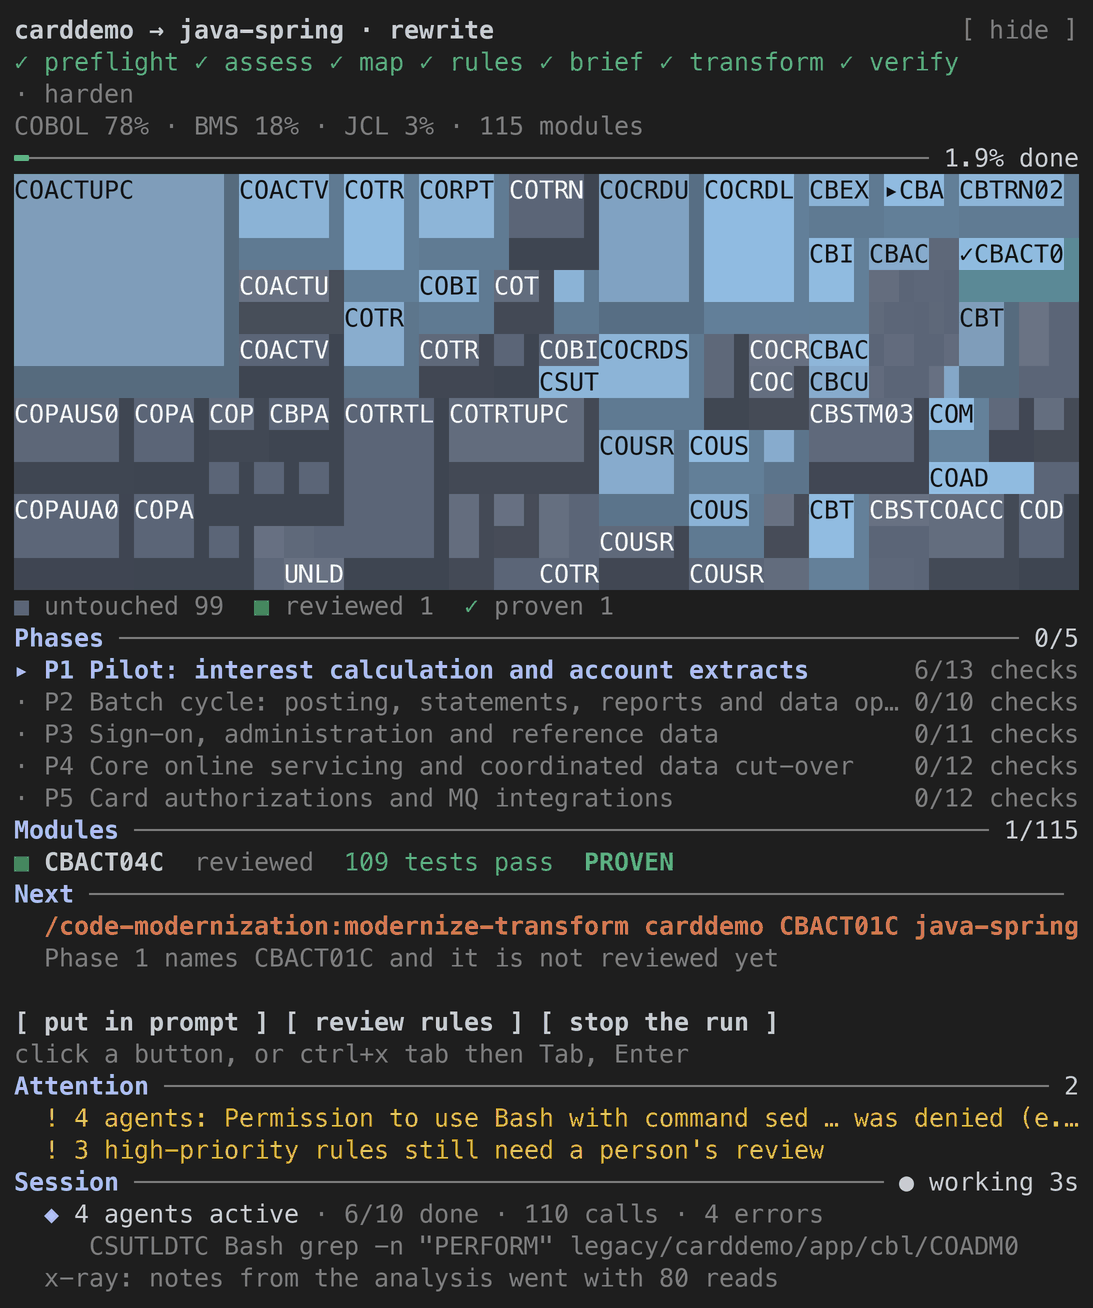This screenshot has height=1308, width=1093.
Task: Select the review rules button
Action: [x=404, y=1022]
